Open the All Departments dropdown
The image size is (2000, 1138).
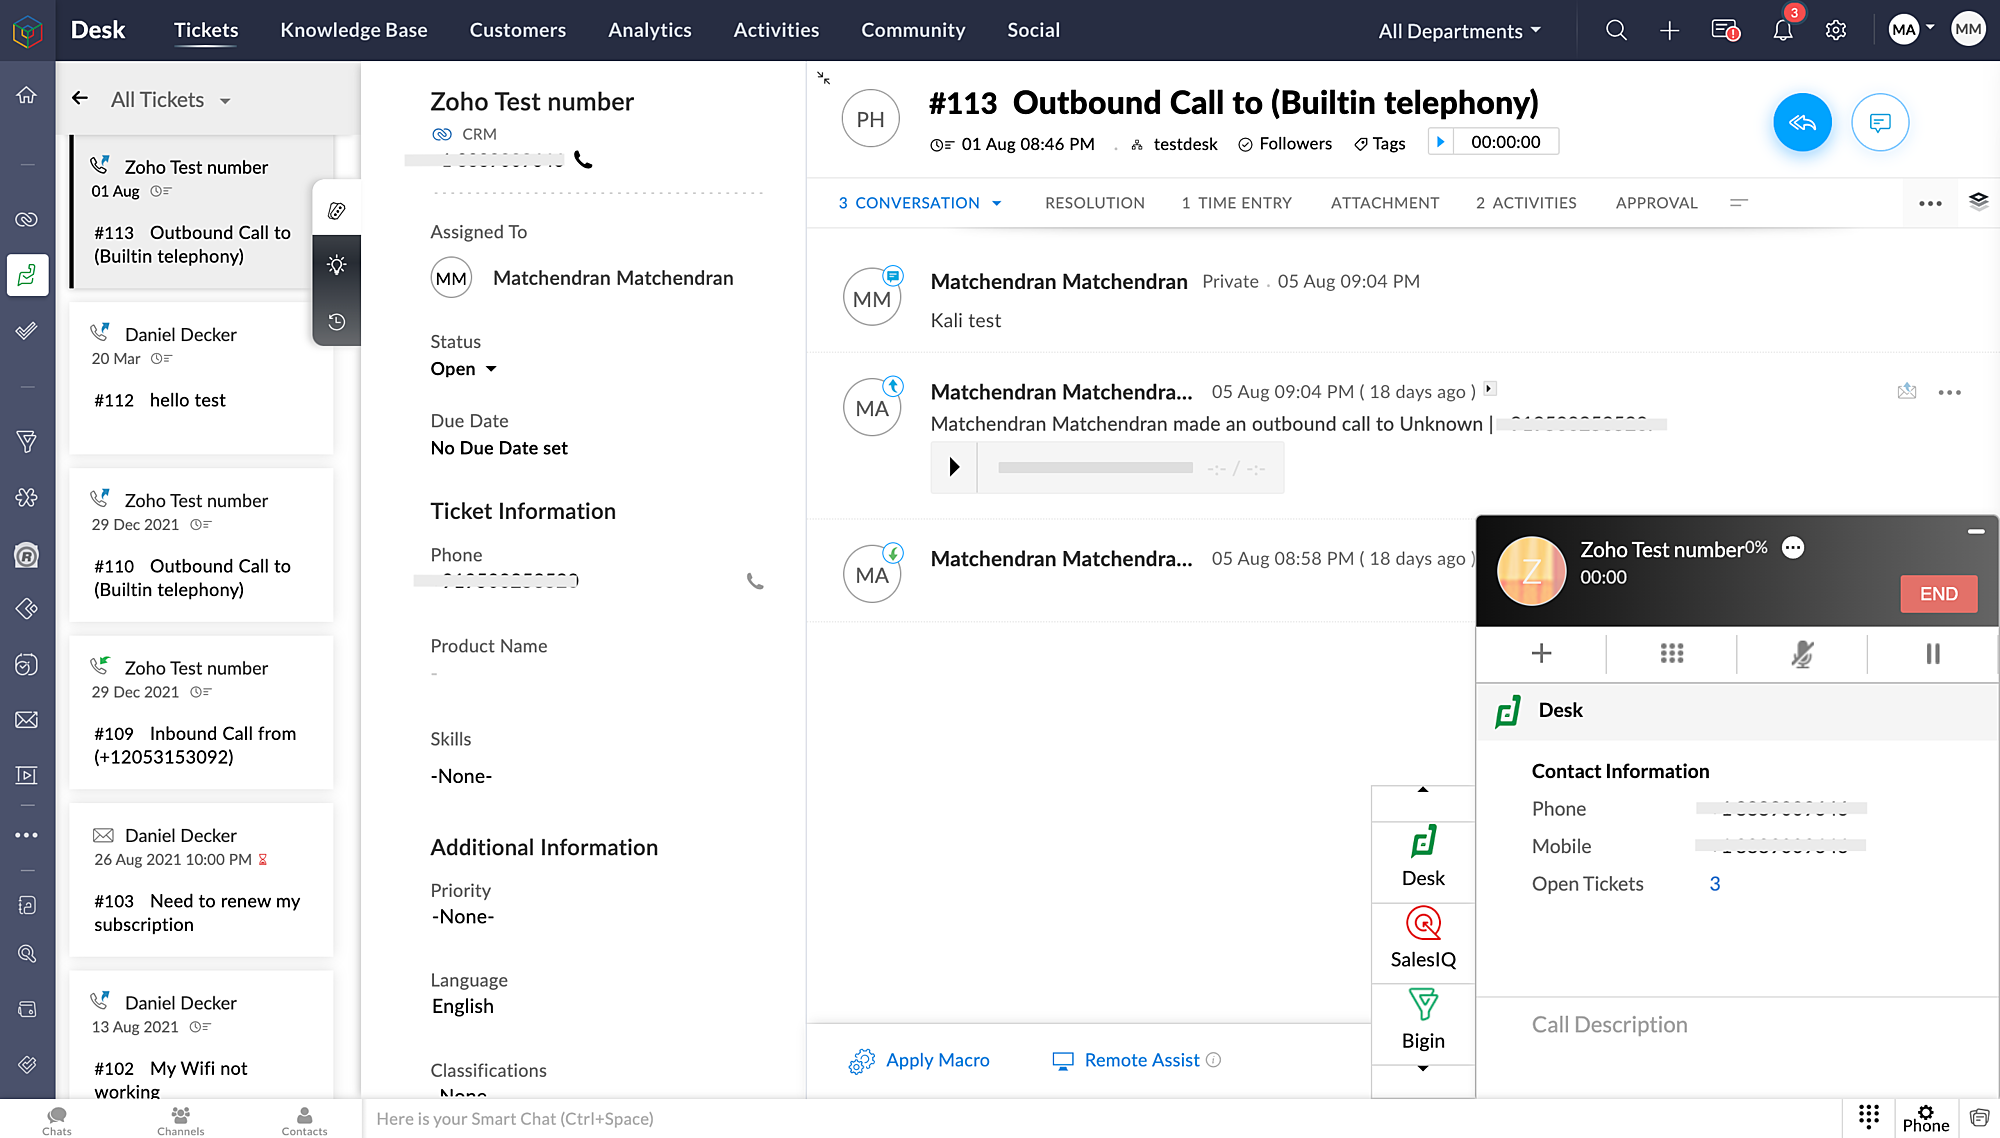1459,31
